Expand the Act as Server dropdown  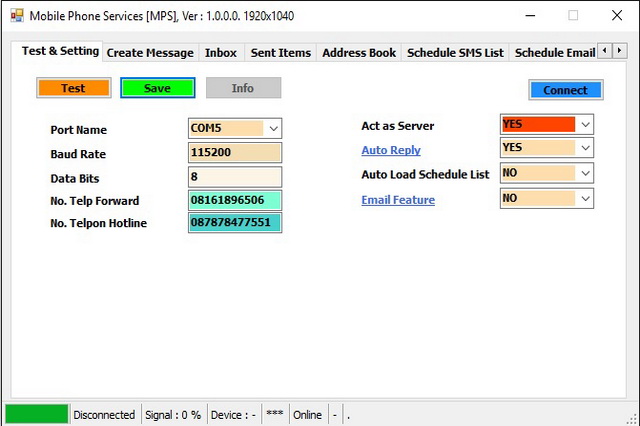pos(585,124)
